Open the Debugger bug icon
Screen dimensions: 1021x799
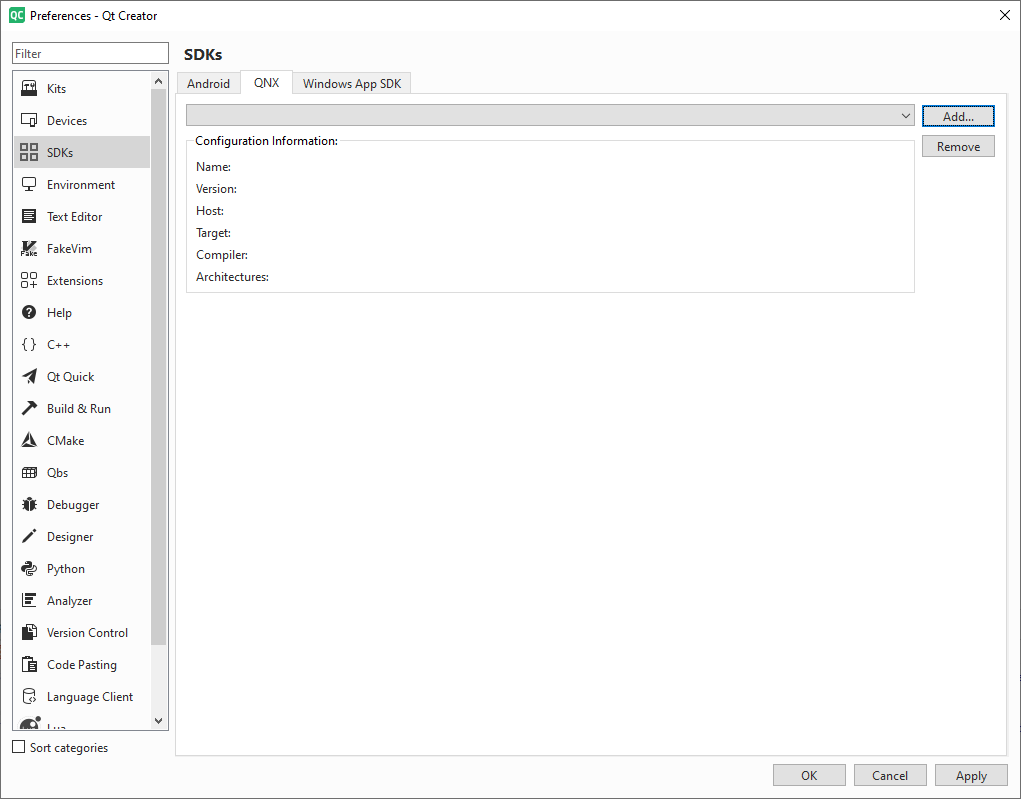(x=29, y=504)
